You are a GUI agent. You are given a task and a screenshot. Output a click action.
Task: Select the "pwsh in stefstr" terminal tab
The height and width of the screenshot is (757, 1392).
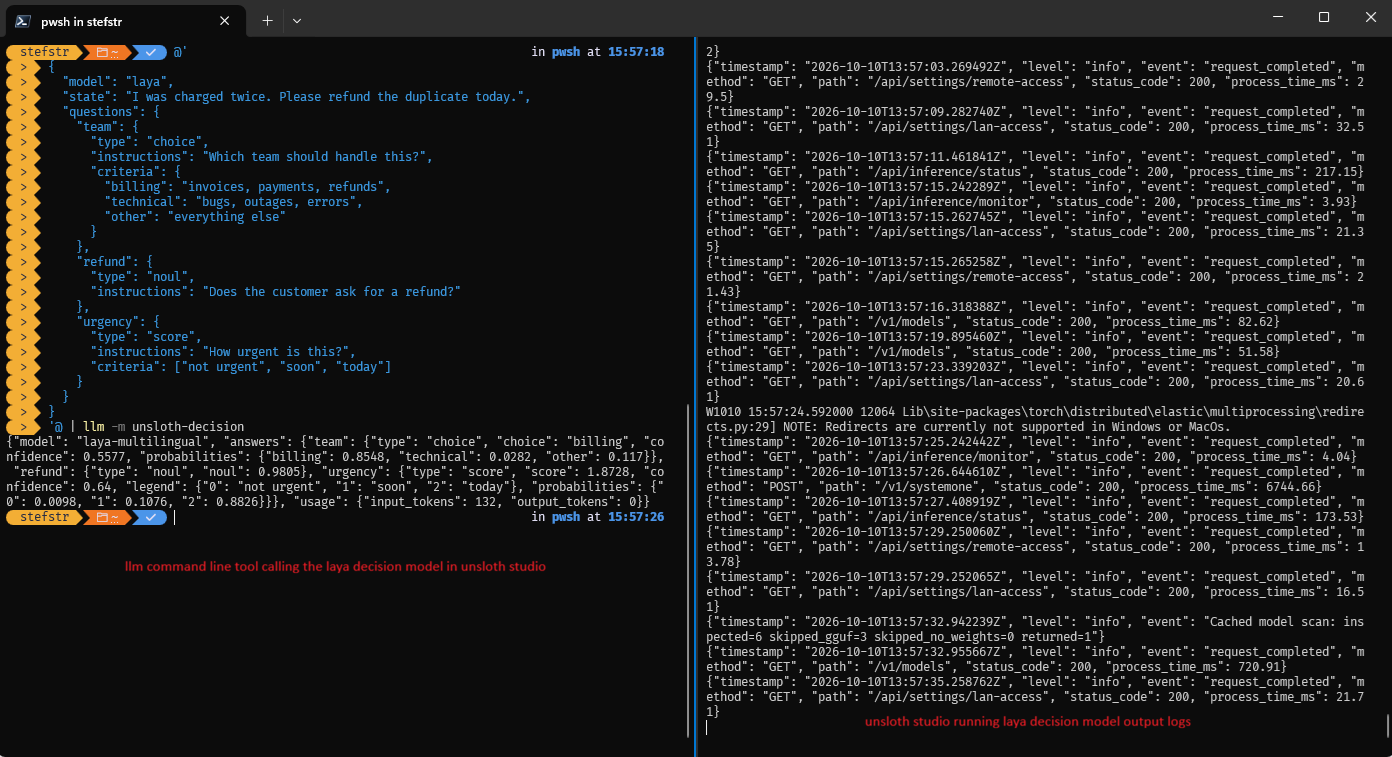[x=124, y=20]
